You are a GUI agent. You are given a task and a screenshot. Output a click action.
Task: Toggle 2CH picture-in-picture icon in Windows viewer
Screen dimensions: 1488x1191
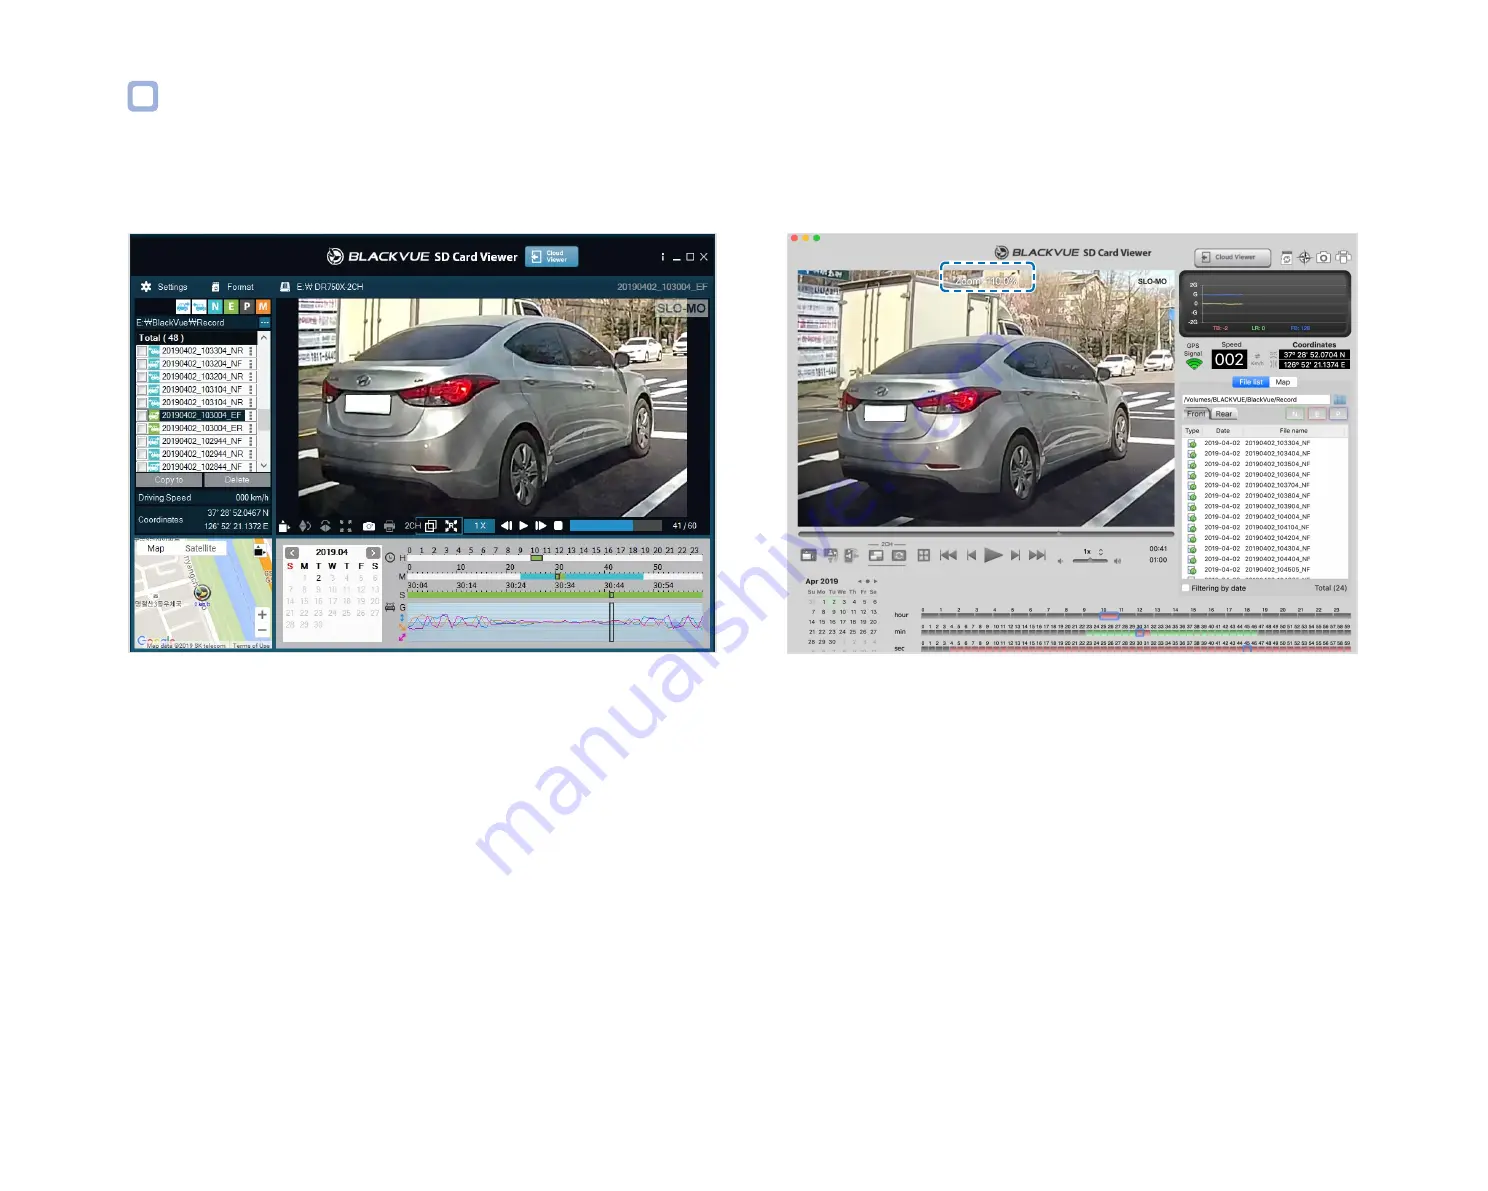pyautogui.click(x=431, y=526)
